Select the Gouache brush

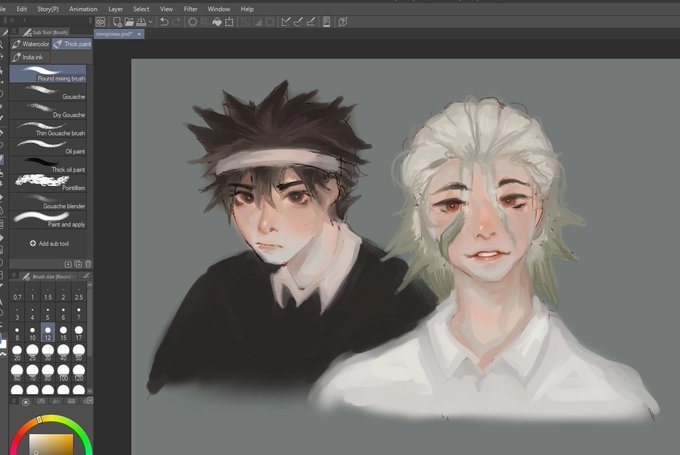48,92
